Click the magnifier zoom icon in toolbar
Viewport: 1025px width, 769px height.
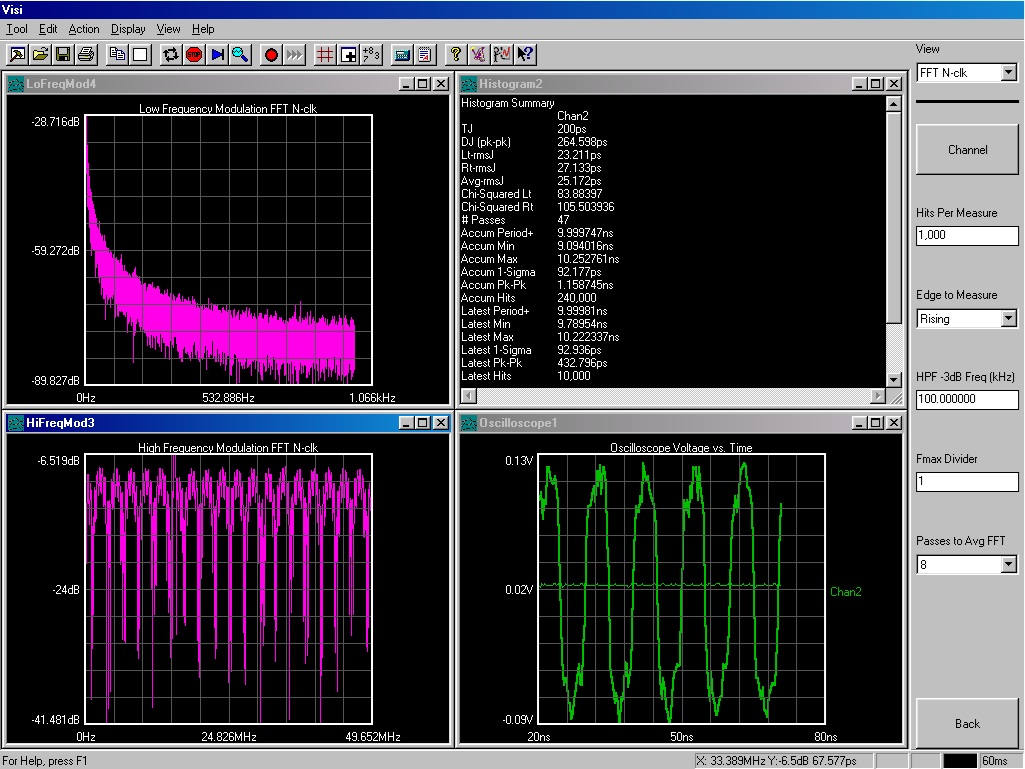click(240, 54)
